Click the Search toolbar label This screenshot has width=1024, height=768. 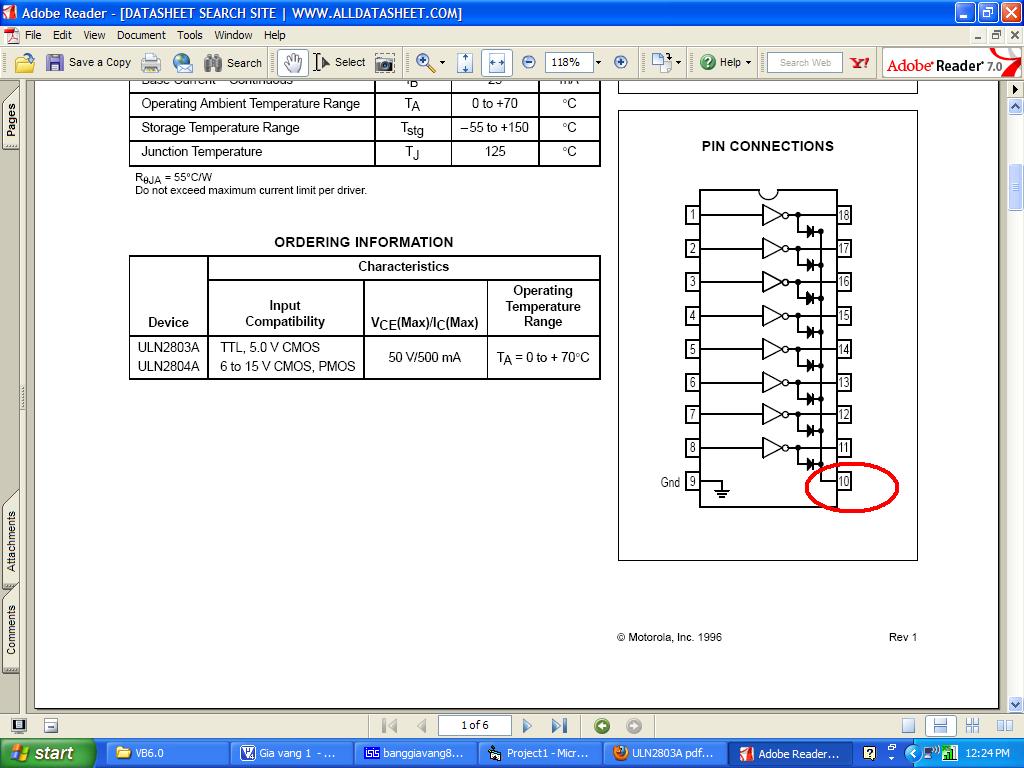[x=244, y=63]
